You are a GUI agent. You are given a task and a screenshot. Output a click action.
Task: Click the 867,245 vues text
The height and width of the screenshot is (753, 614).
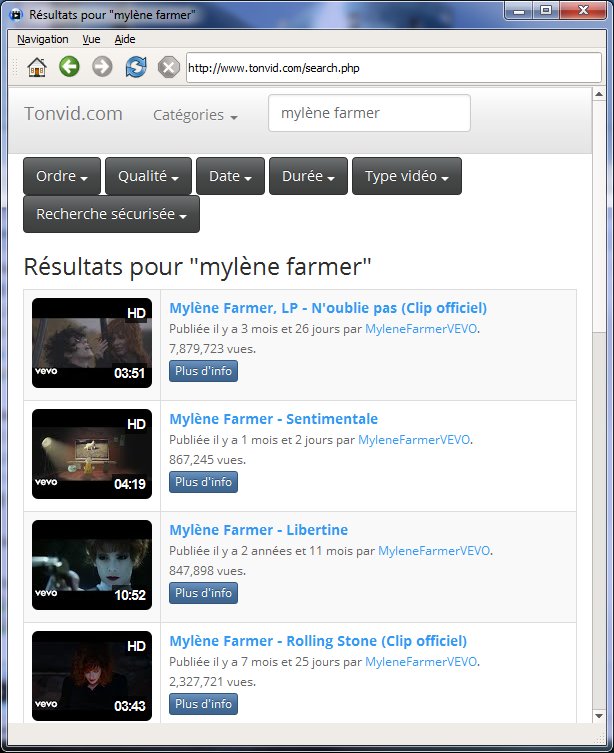point(207,460)
